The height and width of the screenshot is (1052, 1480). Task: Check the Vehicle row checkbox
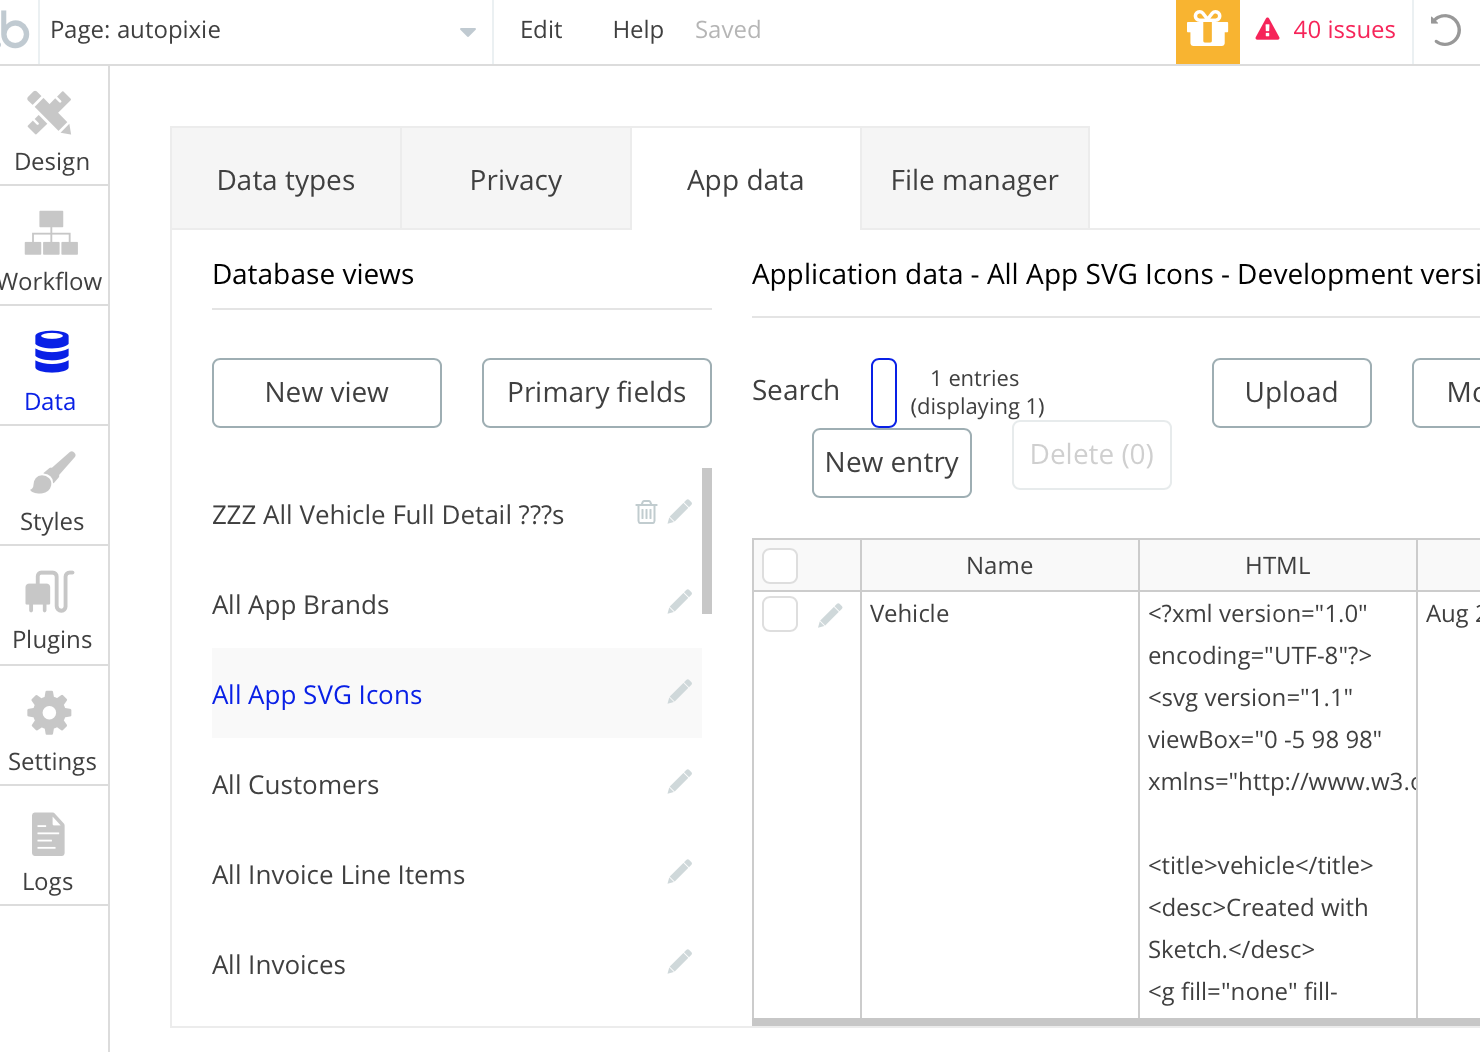pos(780,614)
